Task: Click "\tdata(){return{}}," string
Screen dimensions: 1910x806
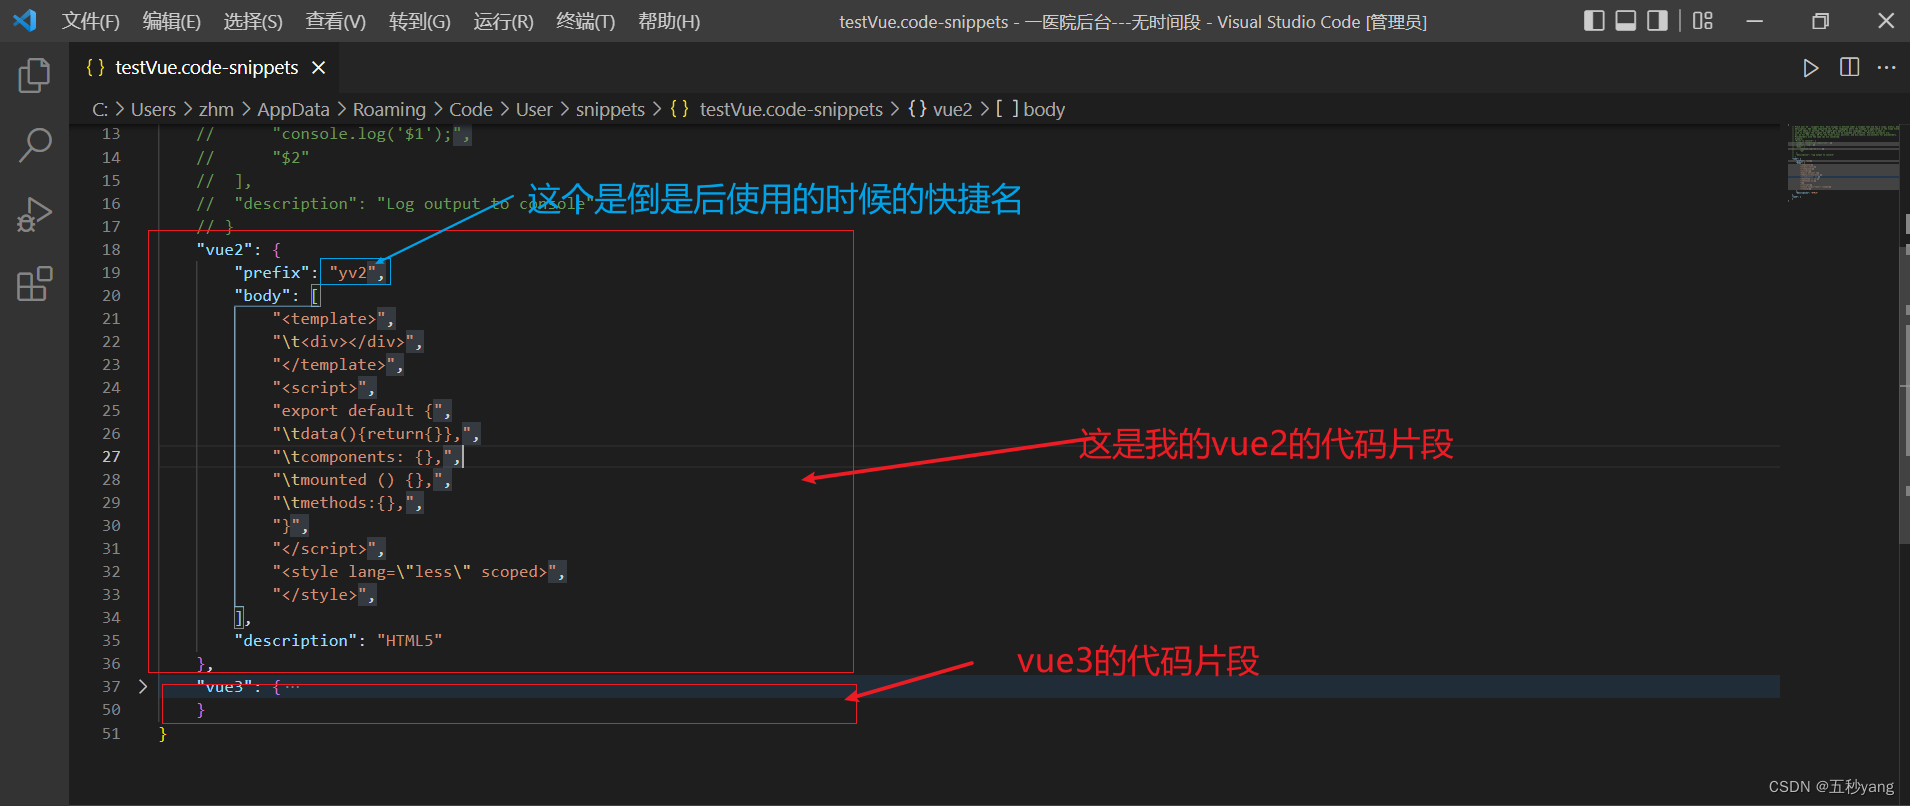Action: click(x=372, y=433)
